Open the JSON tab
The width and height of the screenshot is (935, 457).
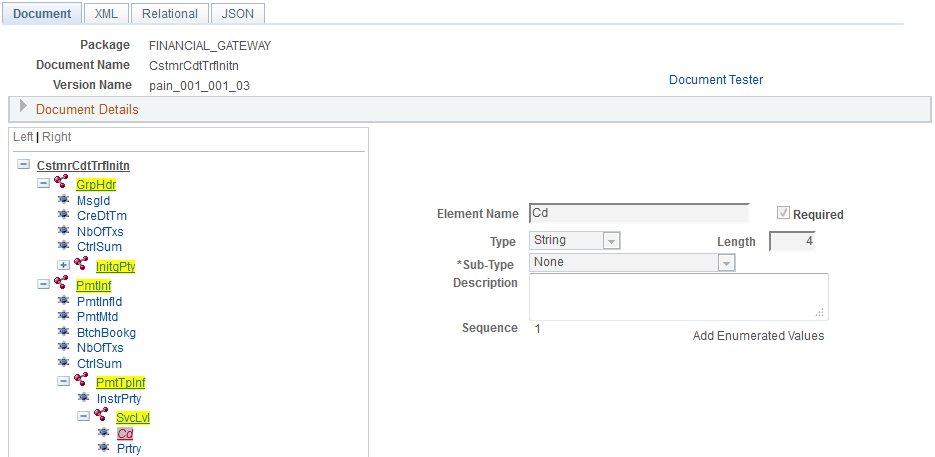click(238, 14)
